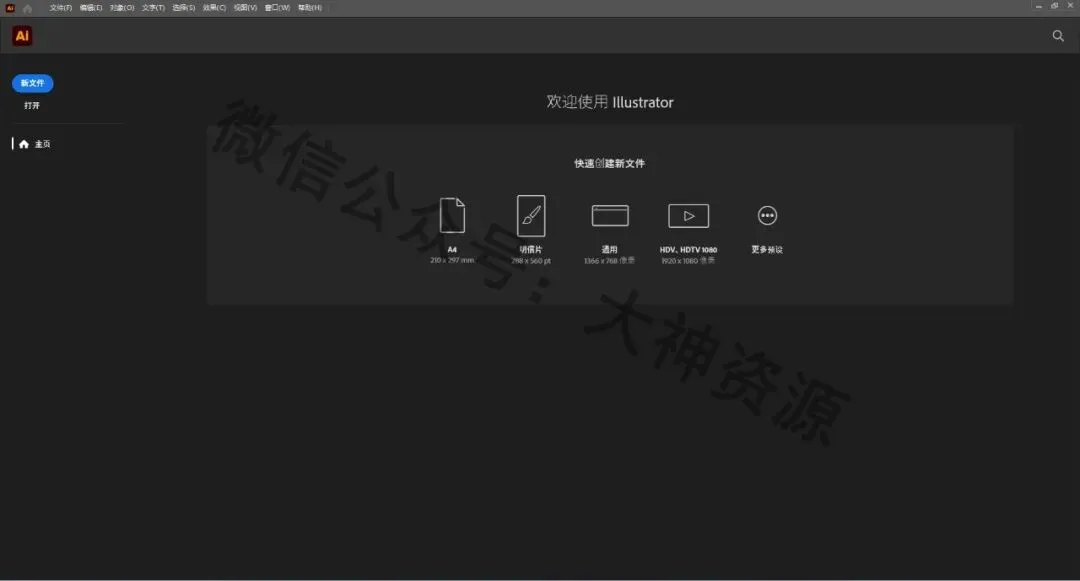Open the 窗口(W) menu
The height and width of the screenshot is (581, 1080).
278,8
